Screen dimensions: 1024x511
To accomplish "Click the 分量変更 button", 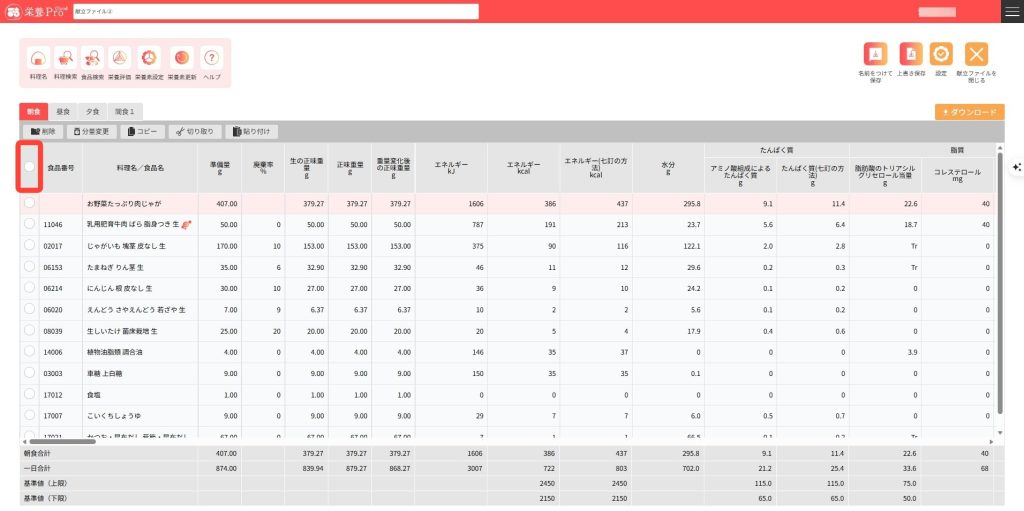I will coord(91,131).
